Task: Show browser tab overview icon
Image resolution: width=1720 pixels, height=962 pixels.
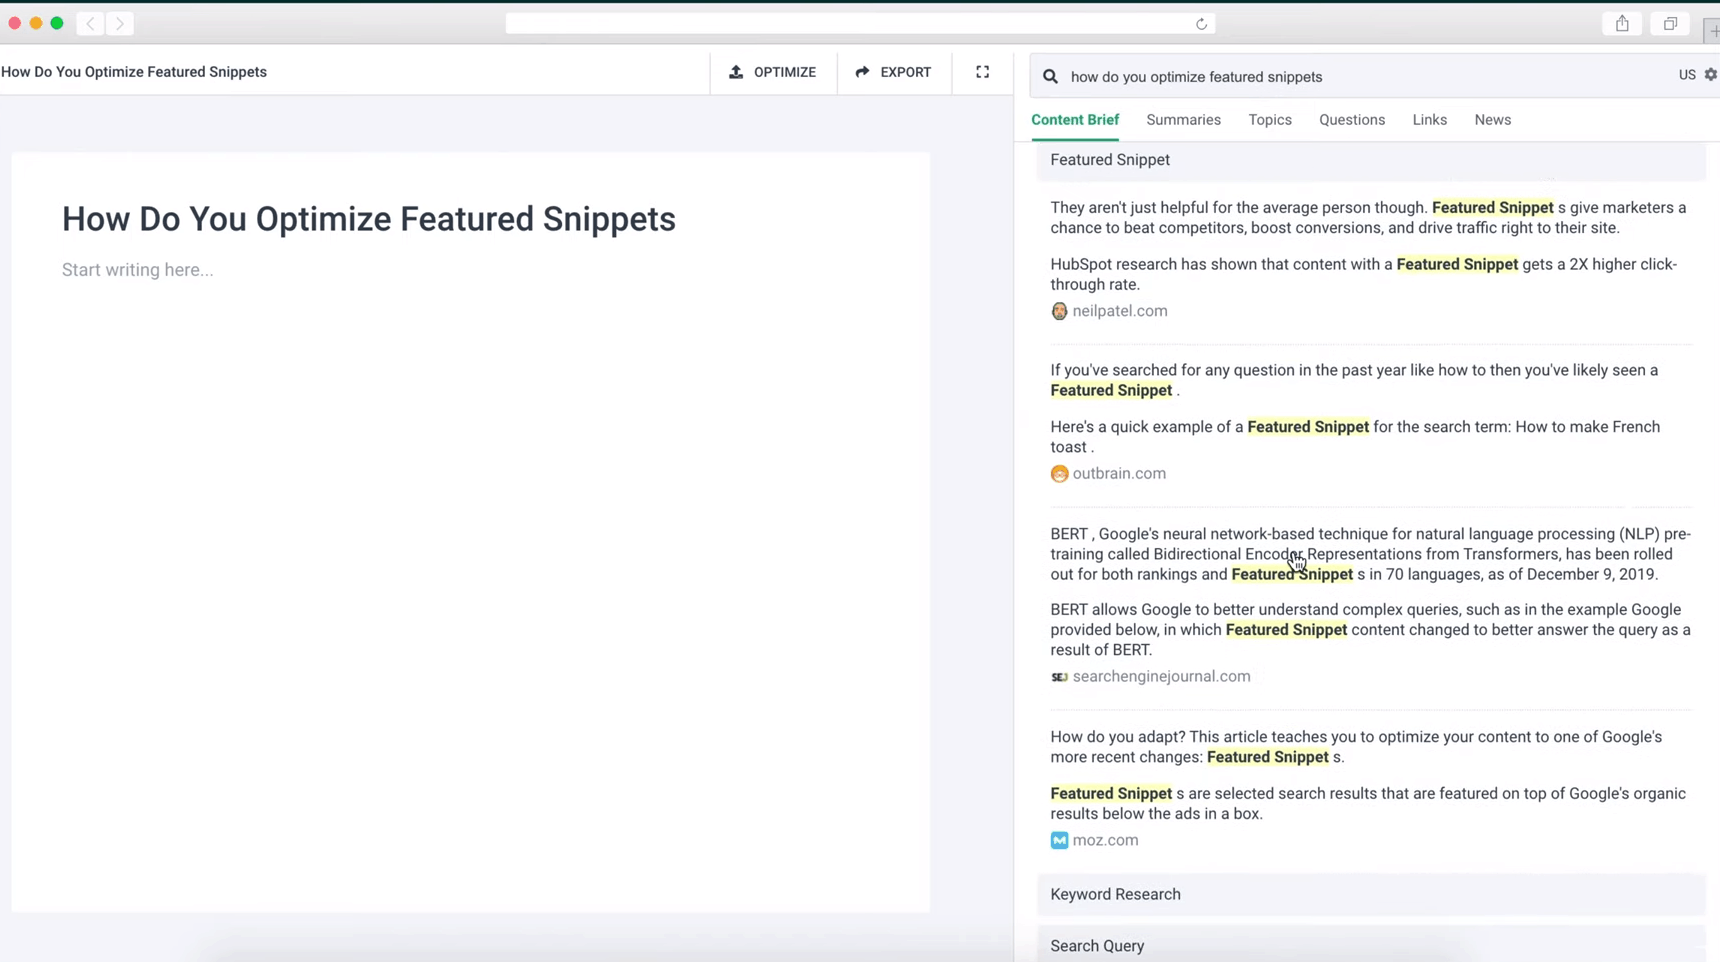Action: (1670, 23)
